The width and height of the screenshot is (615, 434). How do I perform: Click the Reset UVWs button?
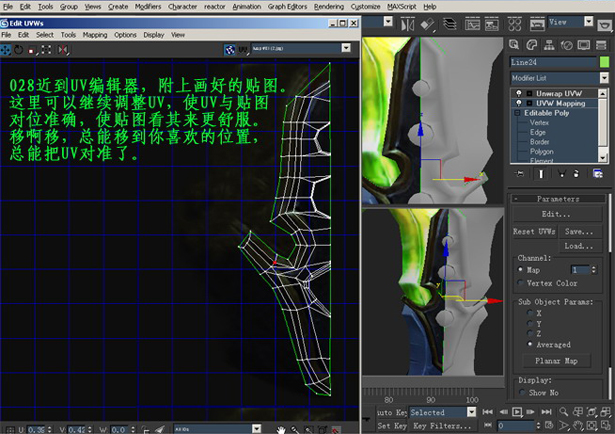[535, 231]
